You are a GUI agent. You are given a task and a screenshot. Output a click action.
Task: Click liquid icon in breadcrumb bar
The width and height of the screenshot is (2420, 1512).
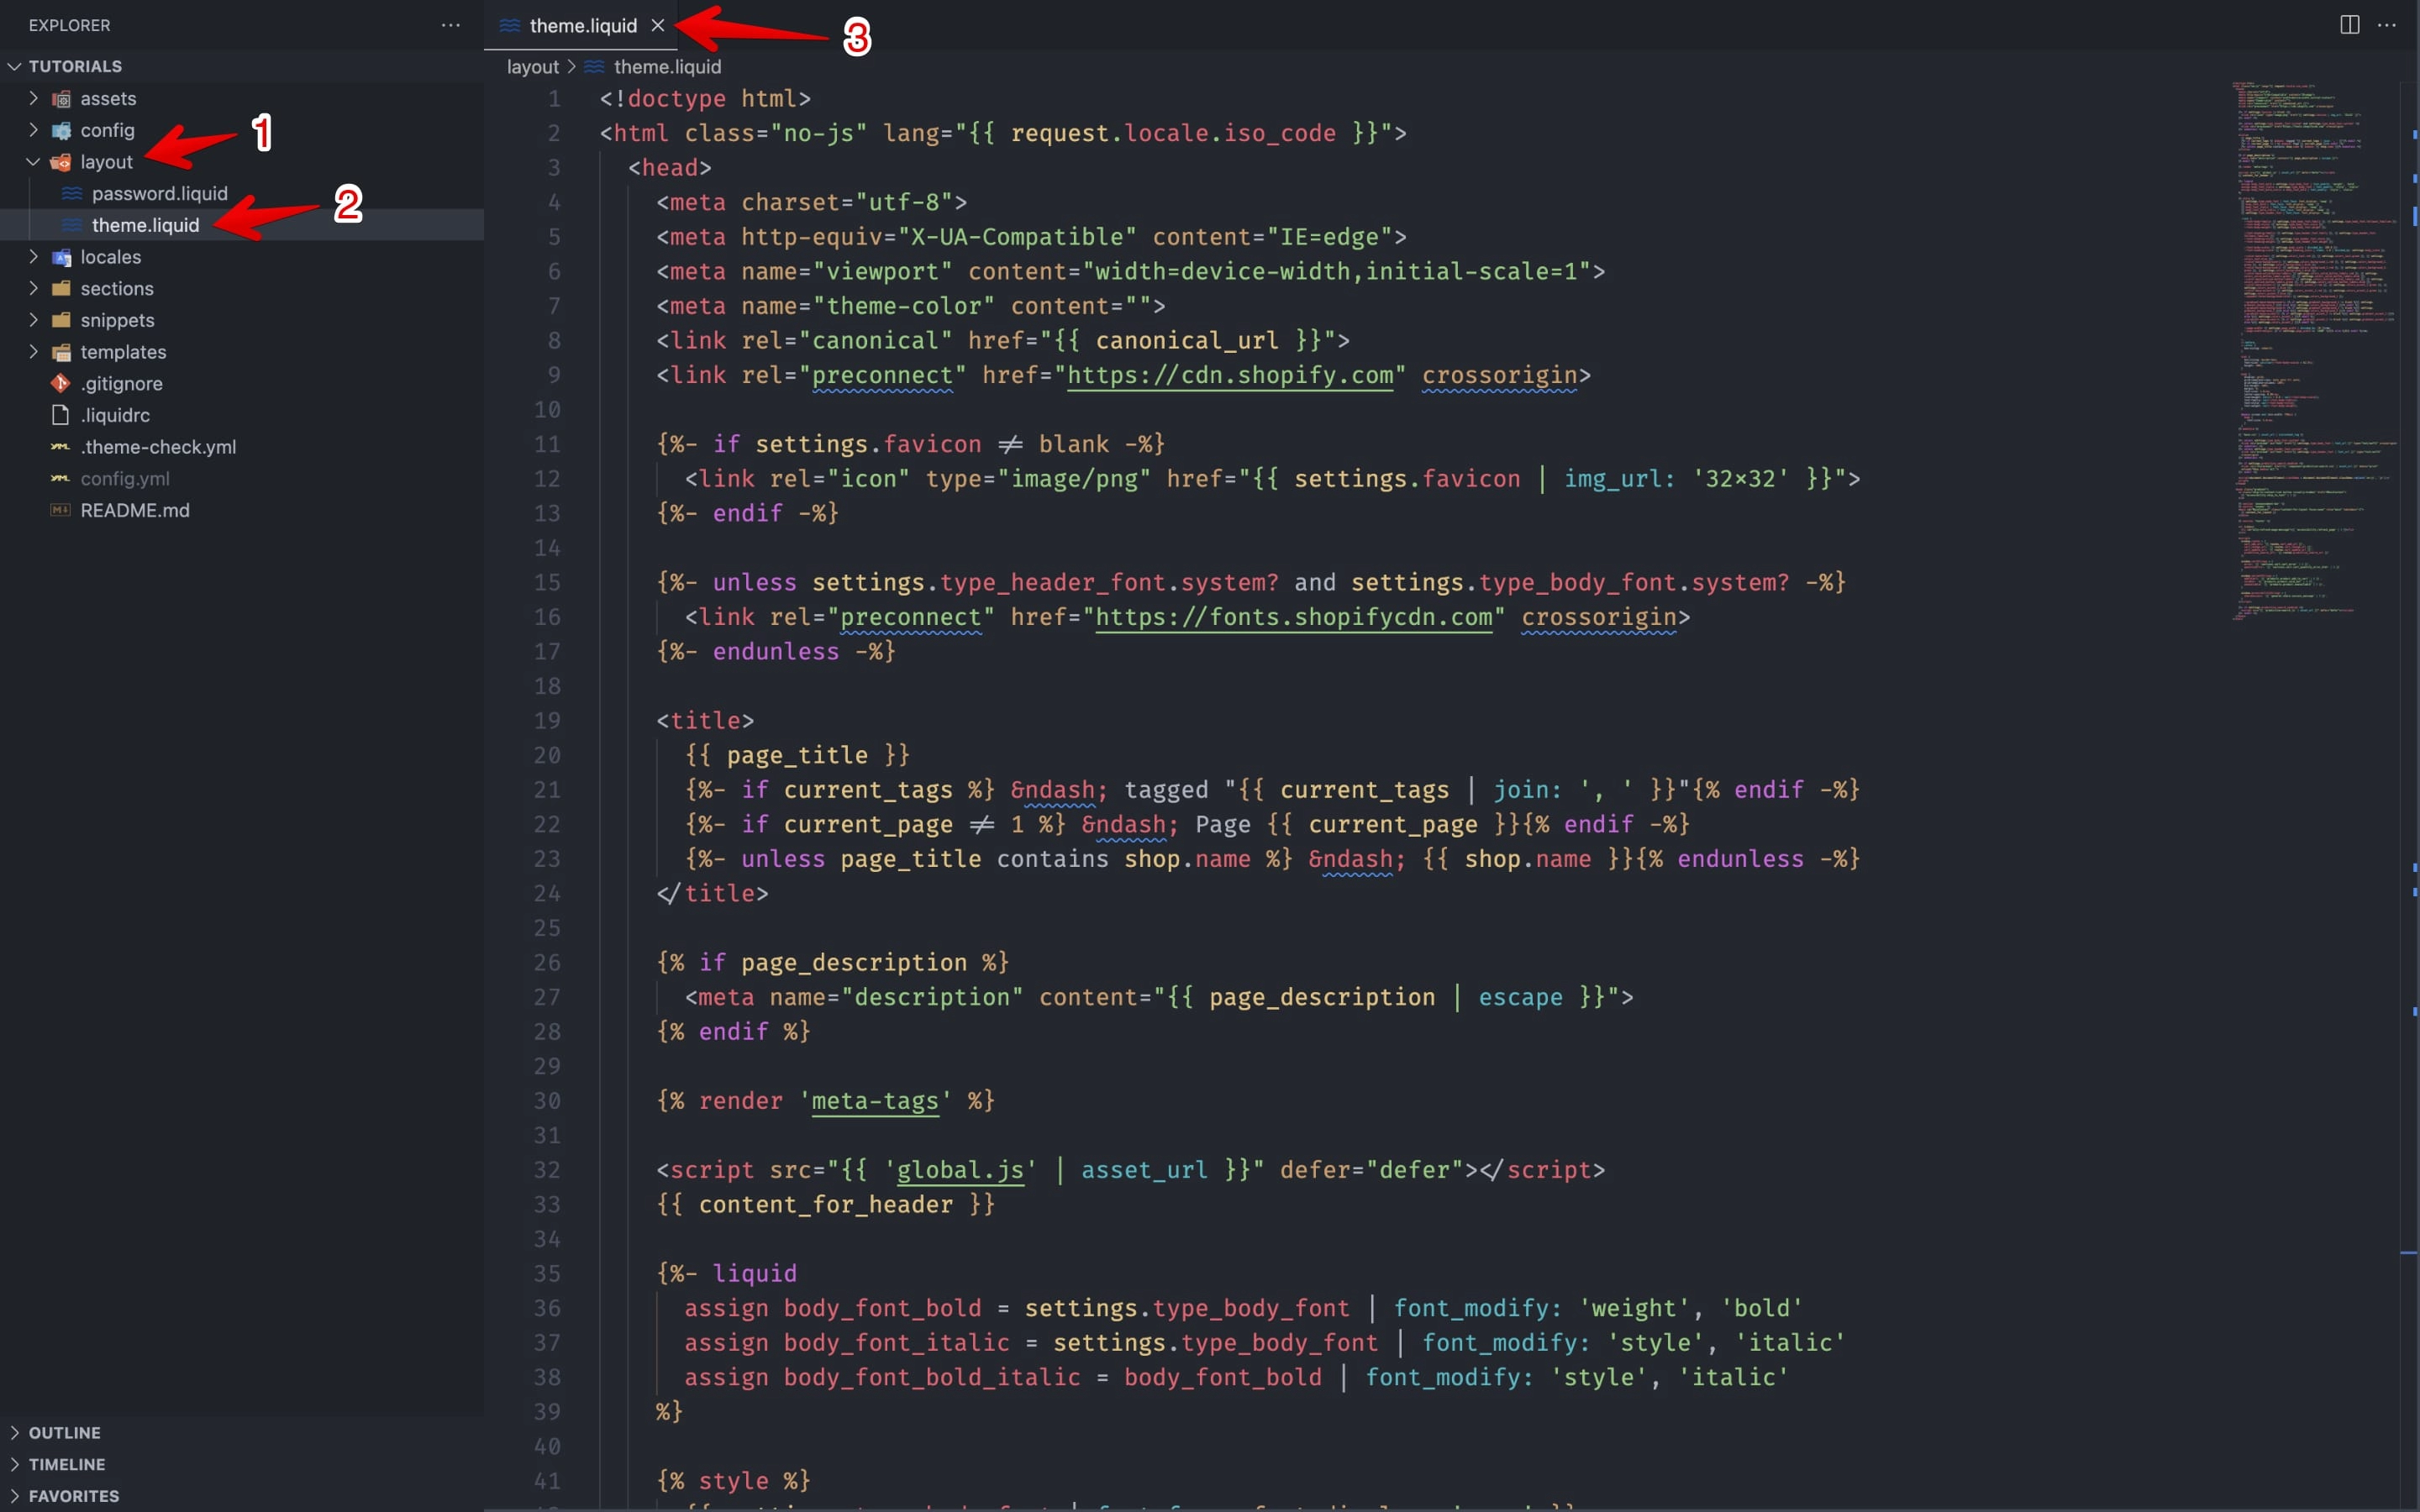pos(595,66)
